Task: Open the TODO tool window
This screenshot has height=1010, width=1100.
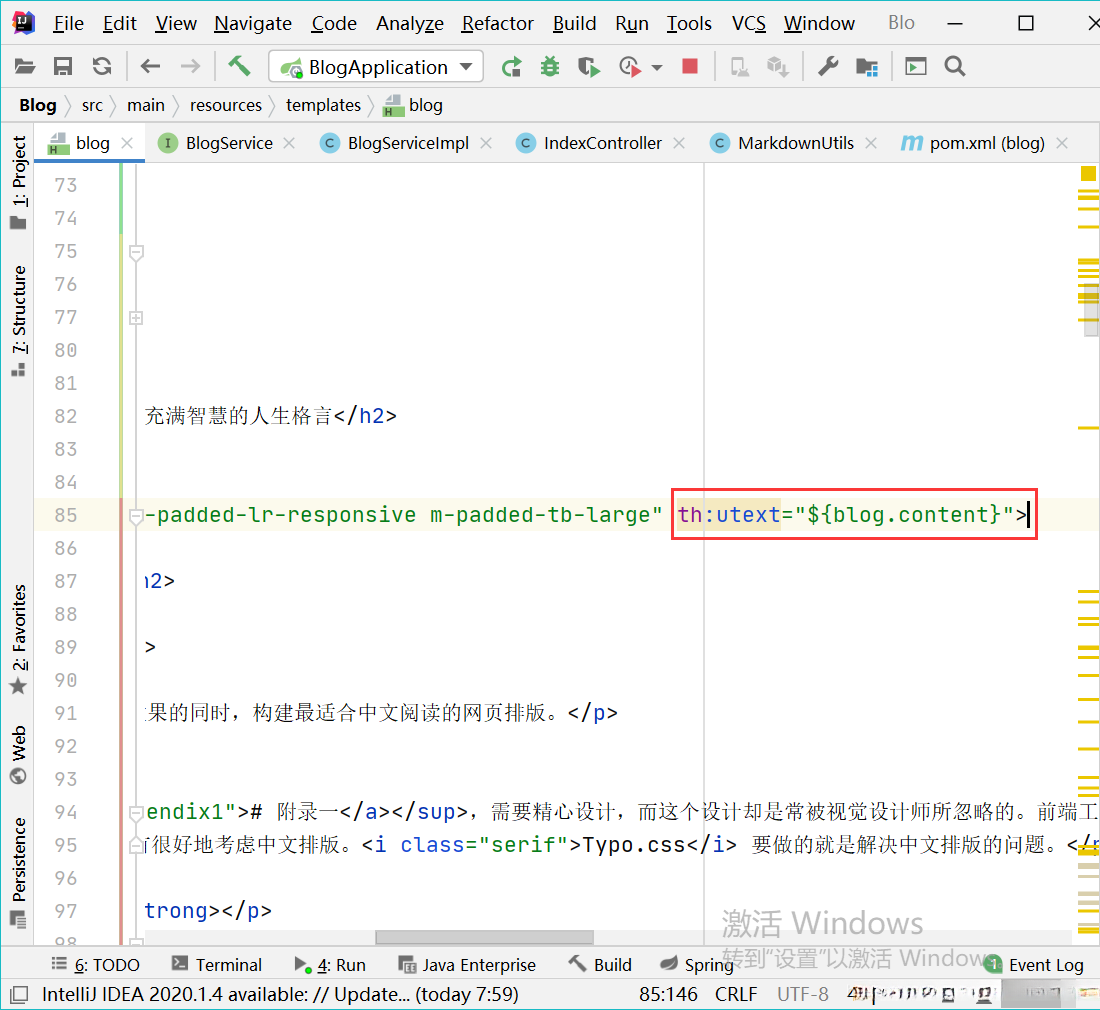Action: point(95,965)
